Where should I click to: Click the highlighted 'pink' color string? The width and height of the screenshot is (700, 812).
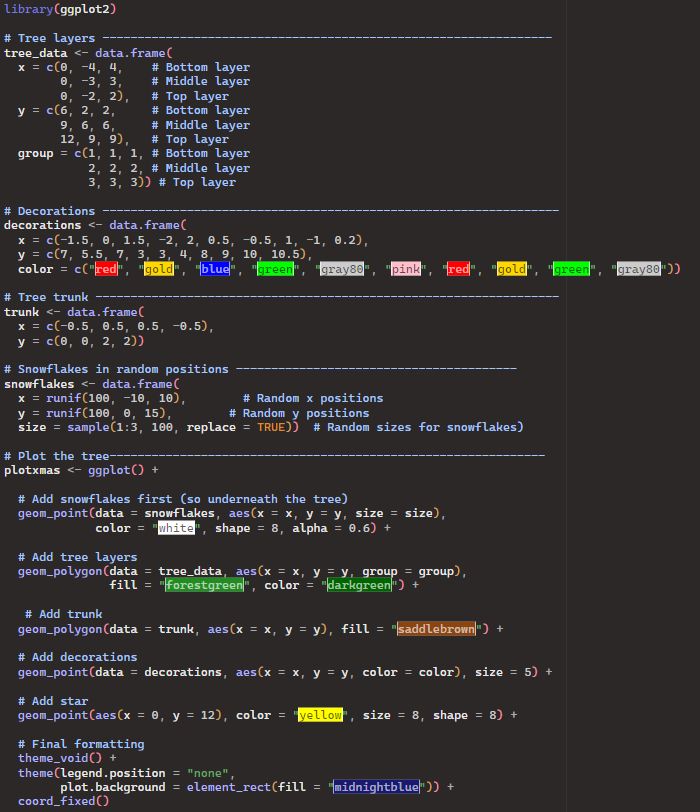point(405,269)
